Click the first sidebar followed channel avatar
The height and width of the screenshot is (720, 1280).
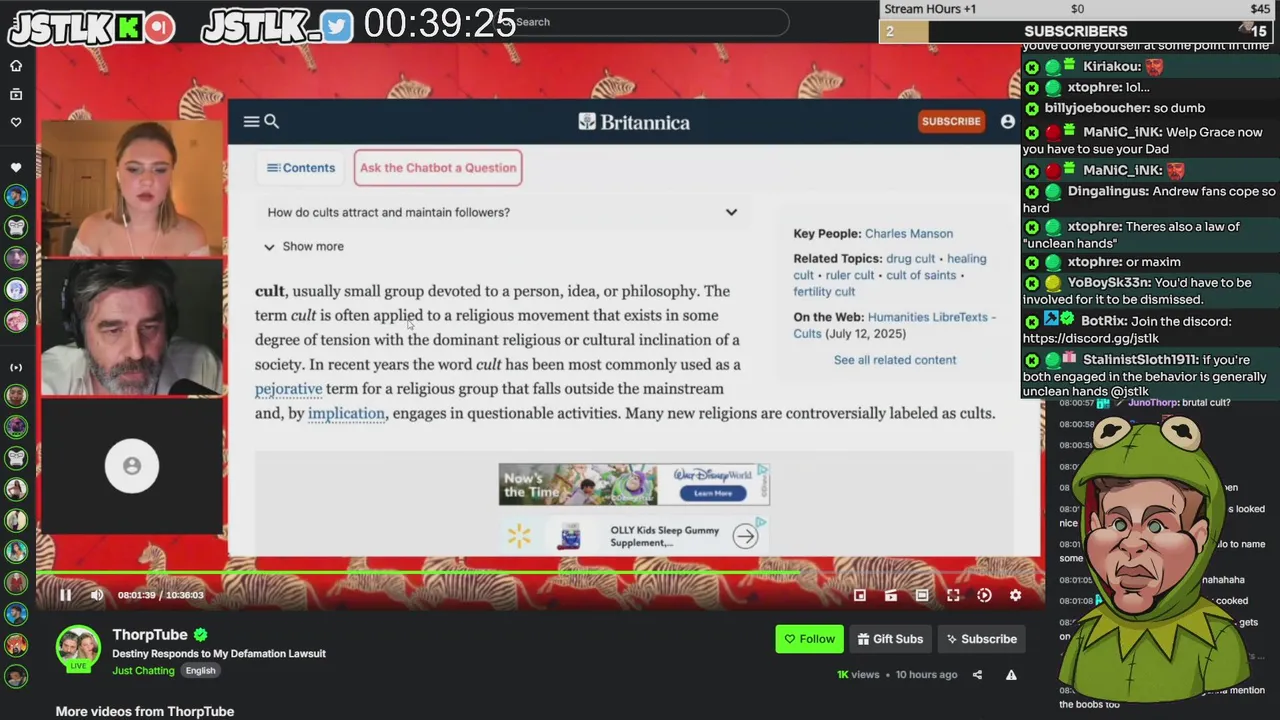tap(16, 197)
